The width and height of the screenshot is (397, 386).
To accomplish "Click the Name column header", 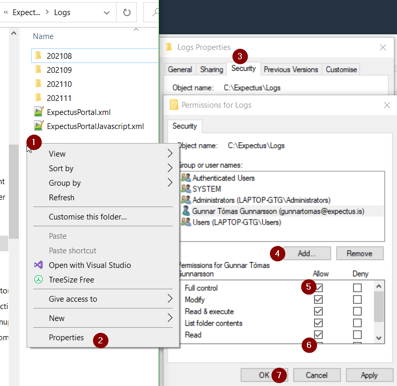I will pyautogui.click(x=43, y=36).
